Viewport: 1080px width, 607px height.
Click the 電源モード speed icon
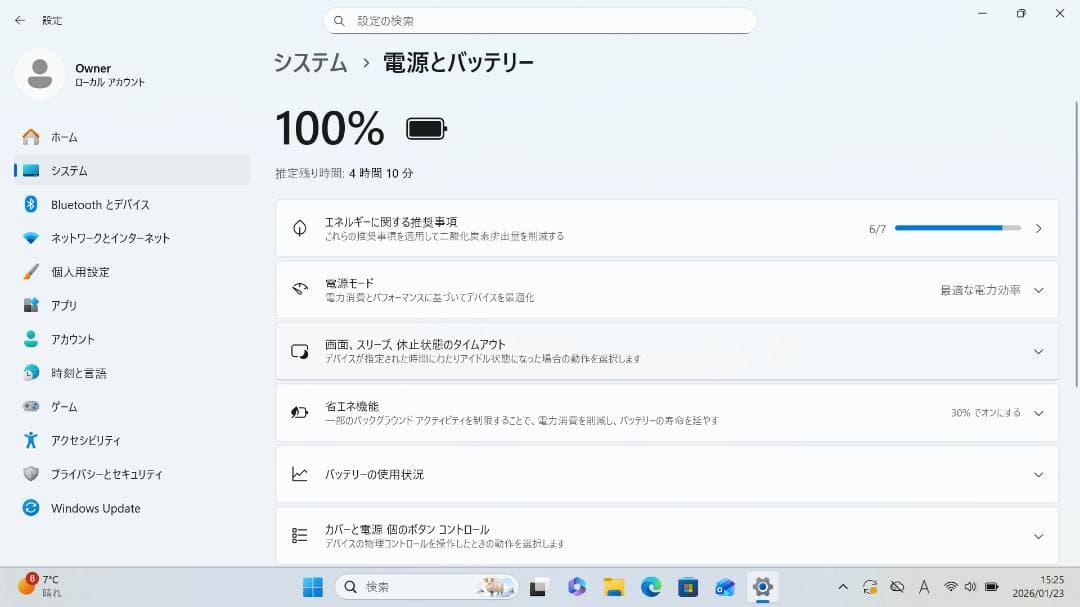pos(298,289)
